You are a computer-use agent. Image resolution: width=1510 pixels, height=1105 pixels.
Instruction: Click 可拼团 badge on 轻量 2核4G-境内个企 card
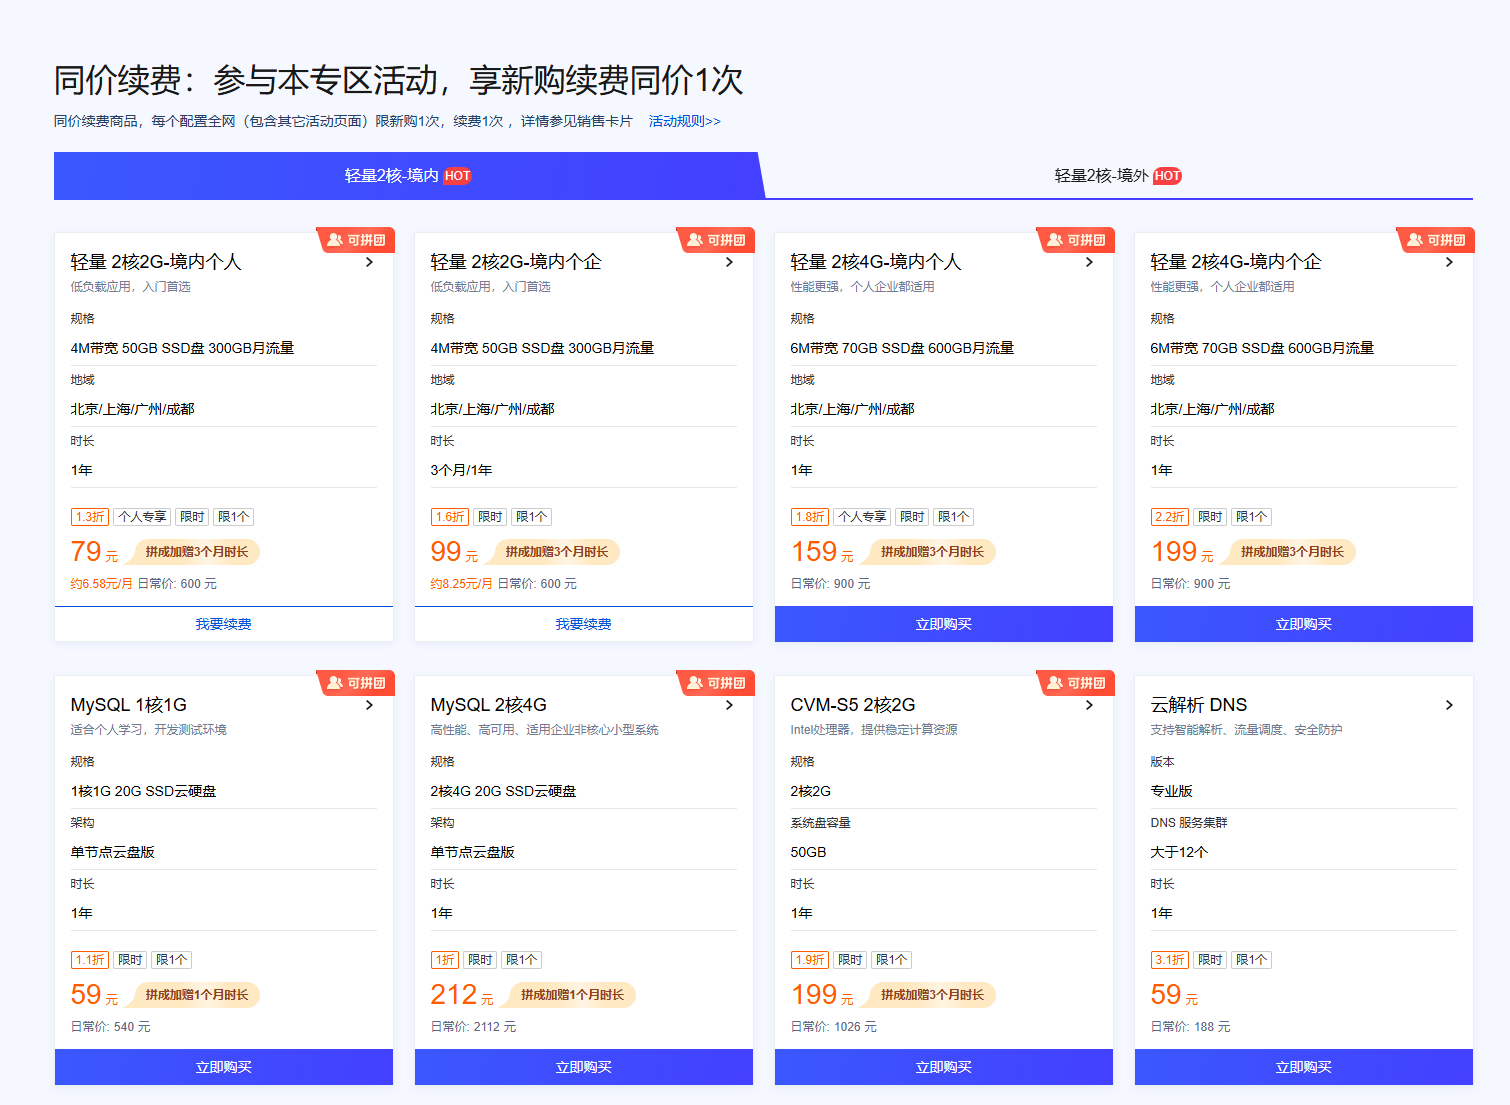pyautogui.click(x=1436, y=240)
